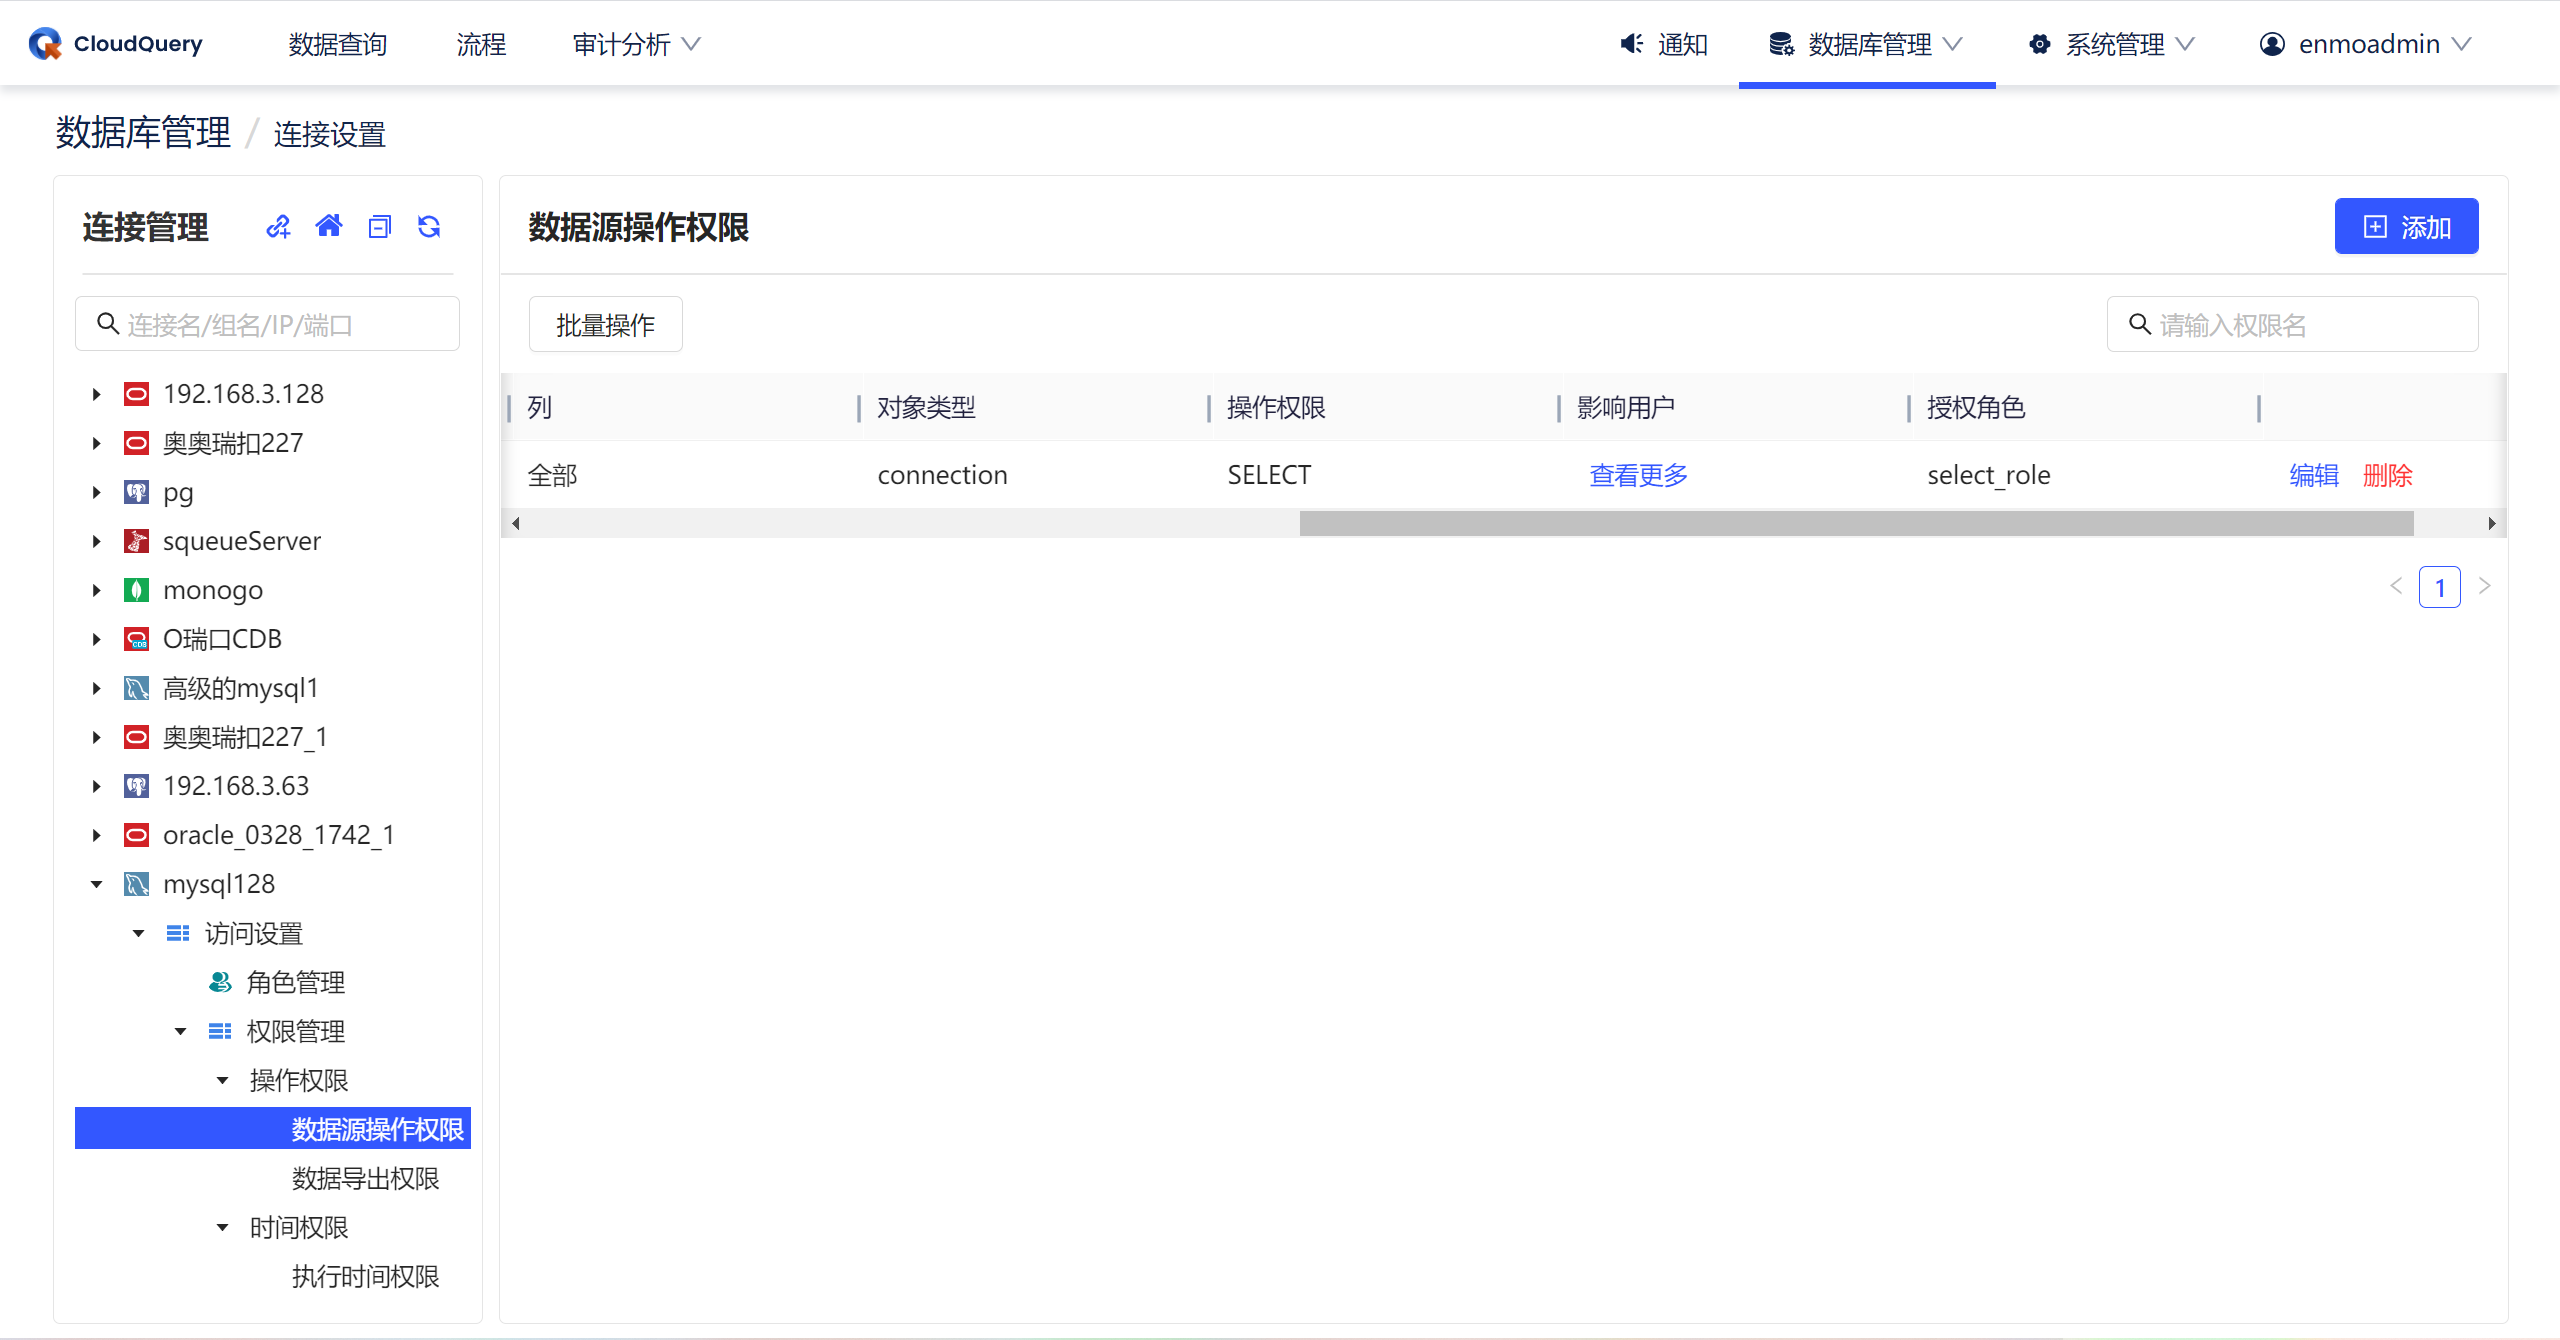Expand the 192.168.3.128 connection node
Image resolution: width=2560 pixels, height=1340 pixels.
pyautogui.click(x=96, y=394)
